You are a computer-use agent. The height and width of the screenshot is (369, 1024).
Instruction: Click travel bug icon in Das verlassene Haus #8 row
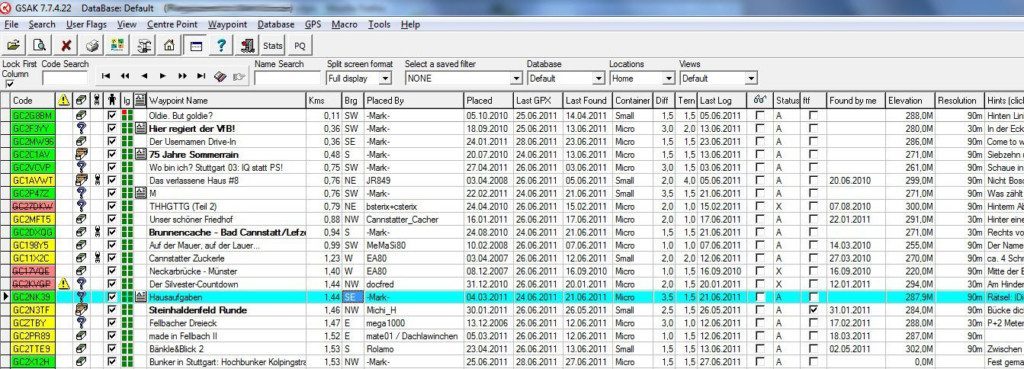pos(97,180)
